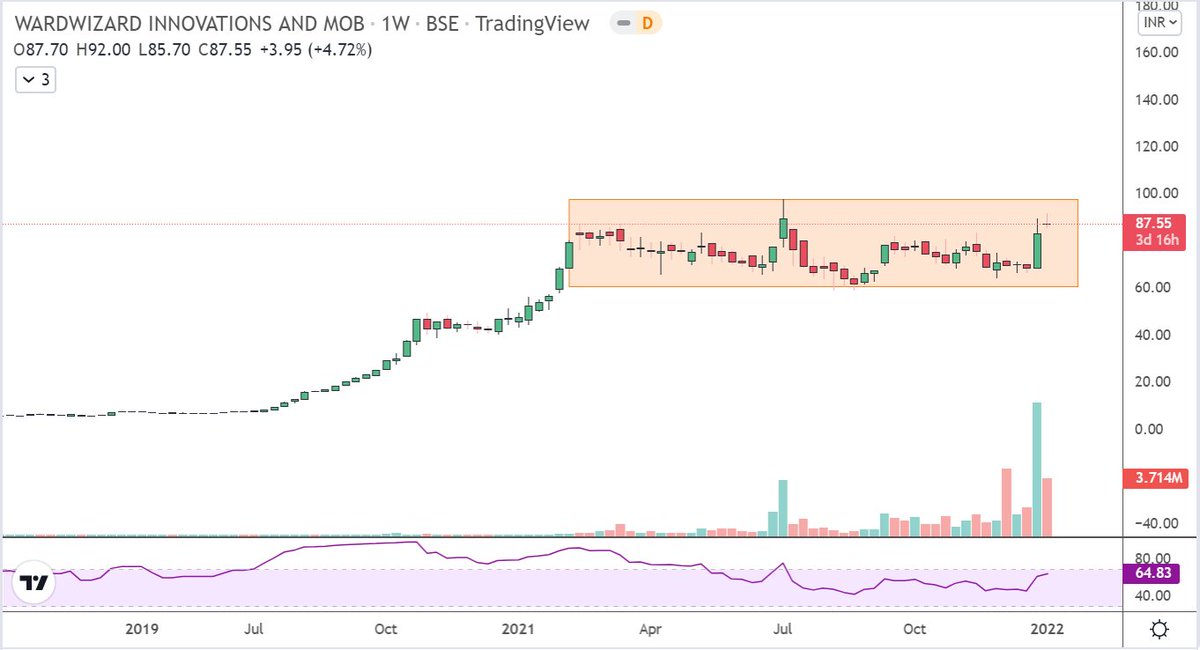
Task: Click the TradingView source label in title
Action: [534, 24]
